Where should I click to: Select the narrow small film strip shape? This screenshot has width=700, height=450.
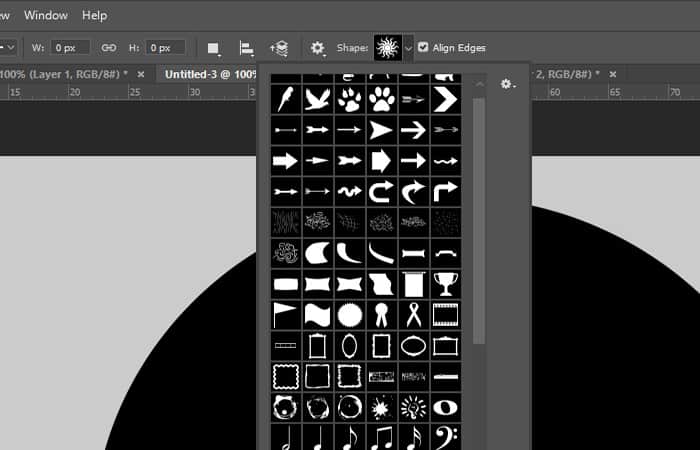click(x=286, y=346)
